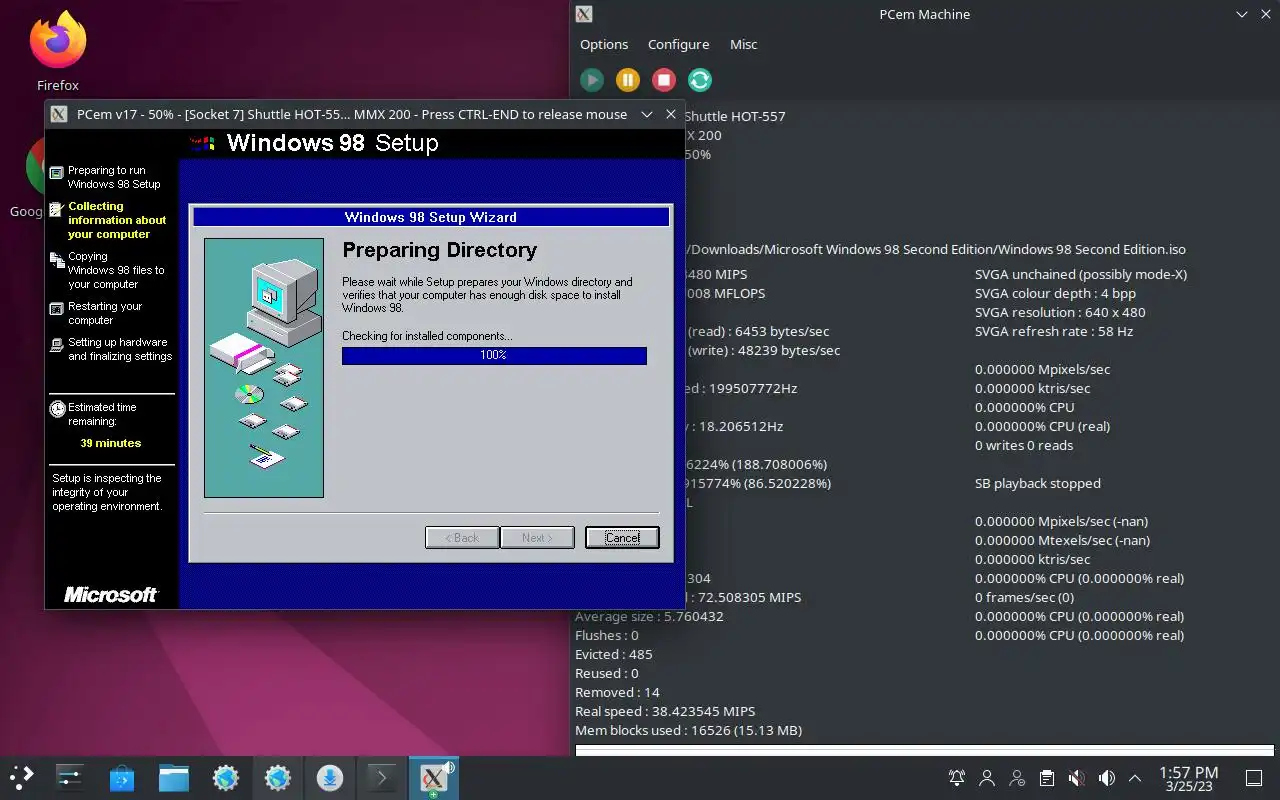Open the volume speaker tray icon

(1107, 778)
